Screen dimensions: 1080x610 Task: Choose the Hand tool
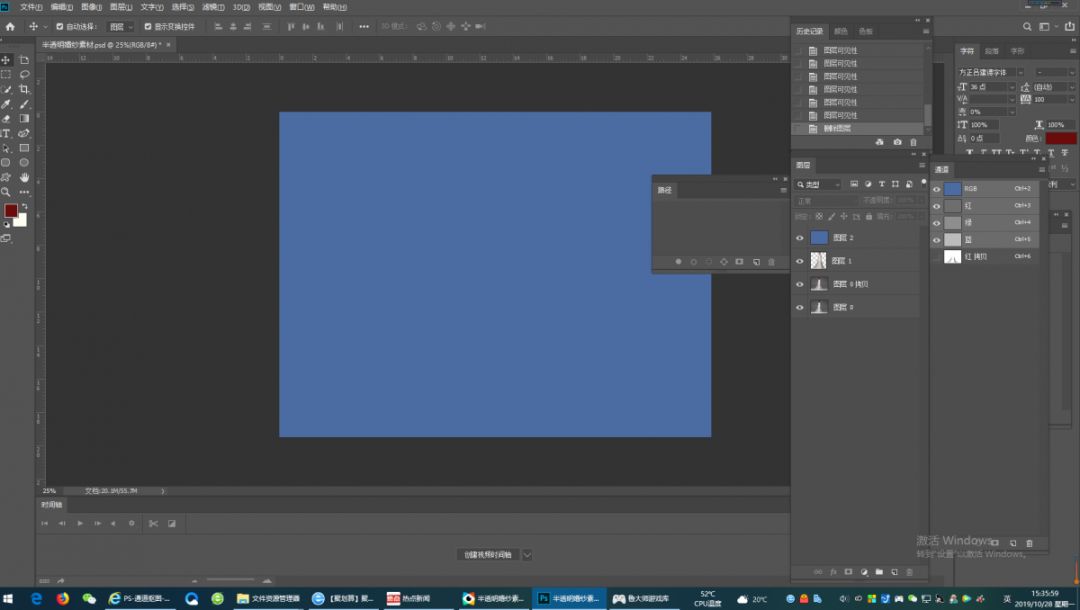click(x=24, y=177)
